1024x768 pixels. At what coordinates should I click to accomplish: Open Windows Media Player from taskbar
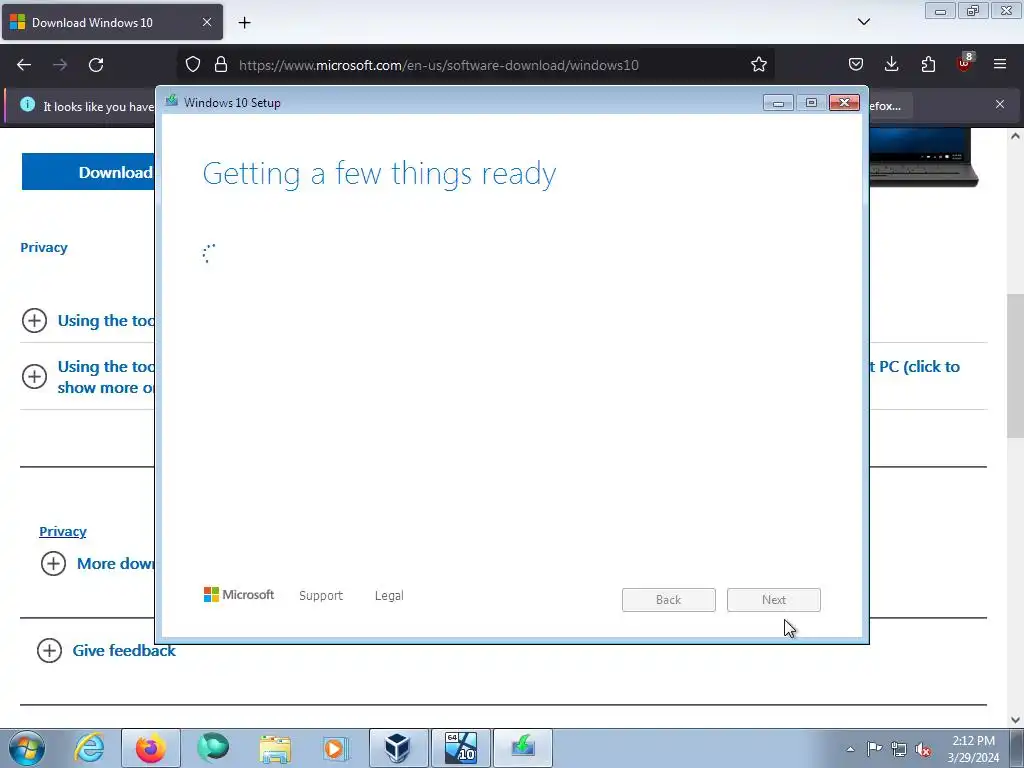(337, 748)
